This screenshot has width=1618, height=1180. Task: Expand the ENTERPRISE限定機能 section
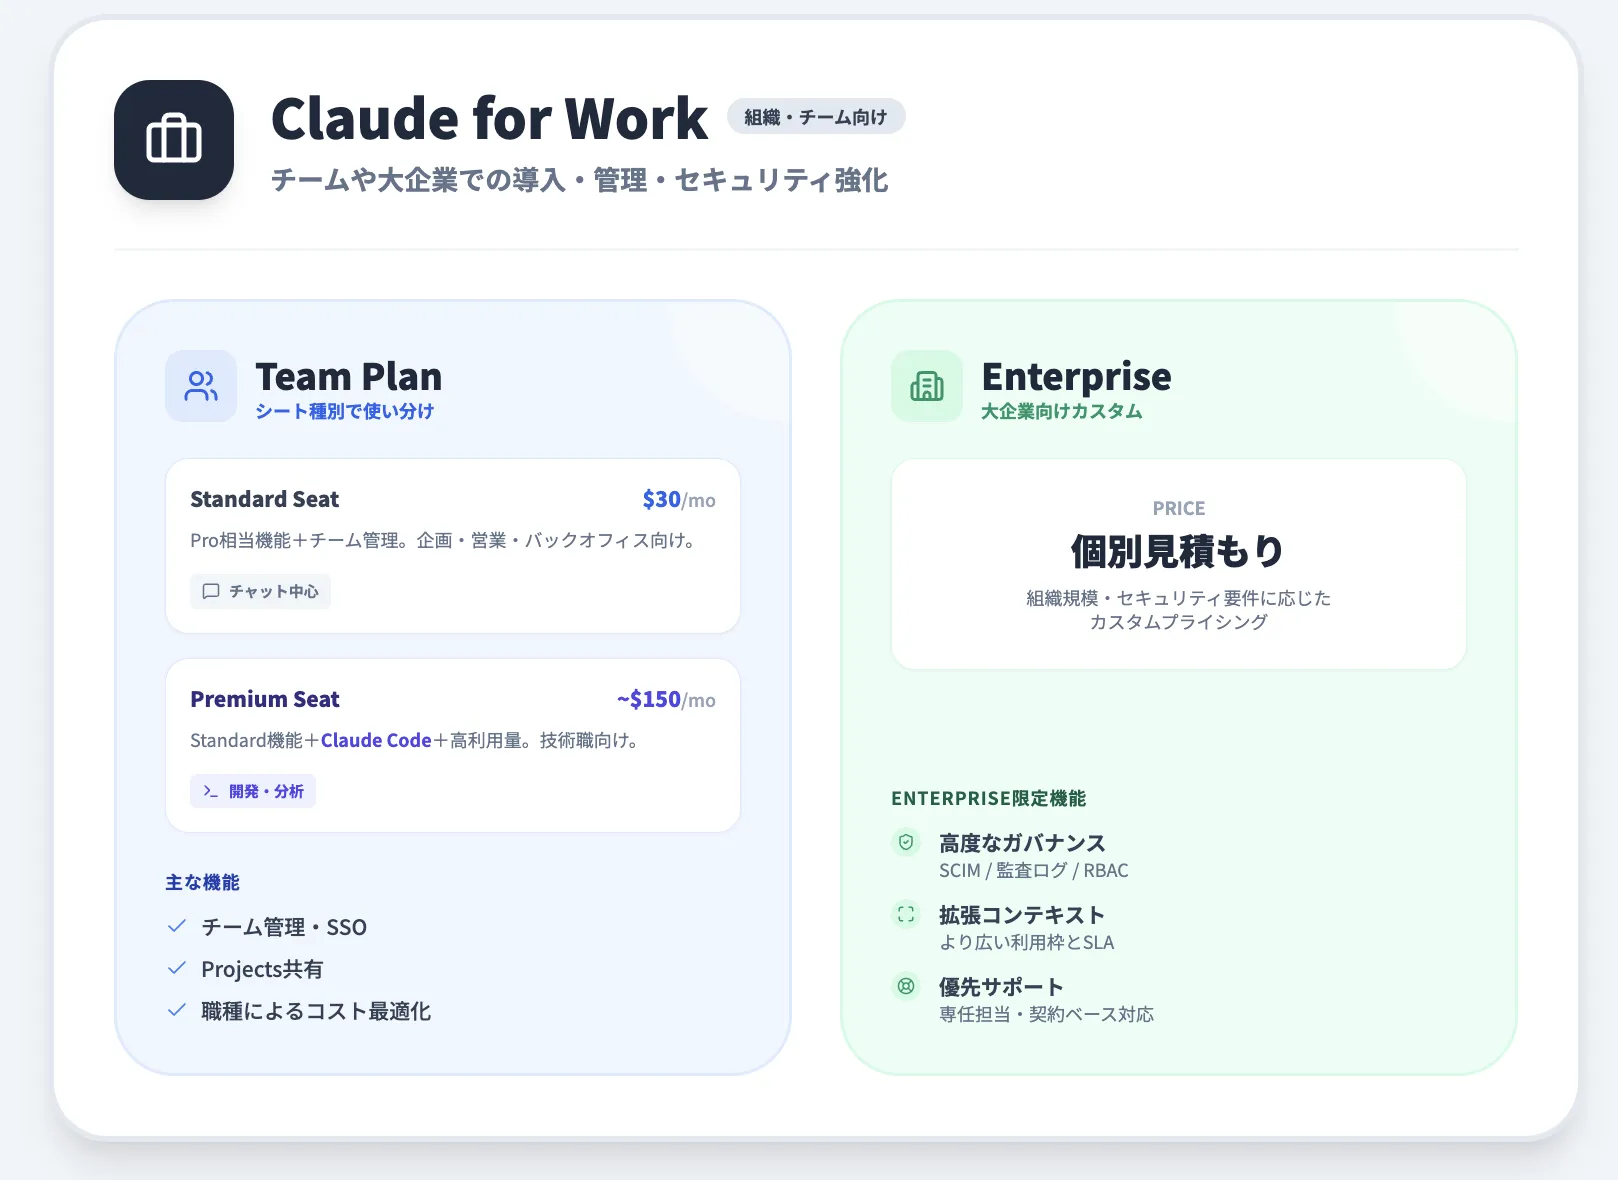(989, 799)
